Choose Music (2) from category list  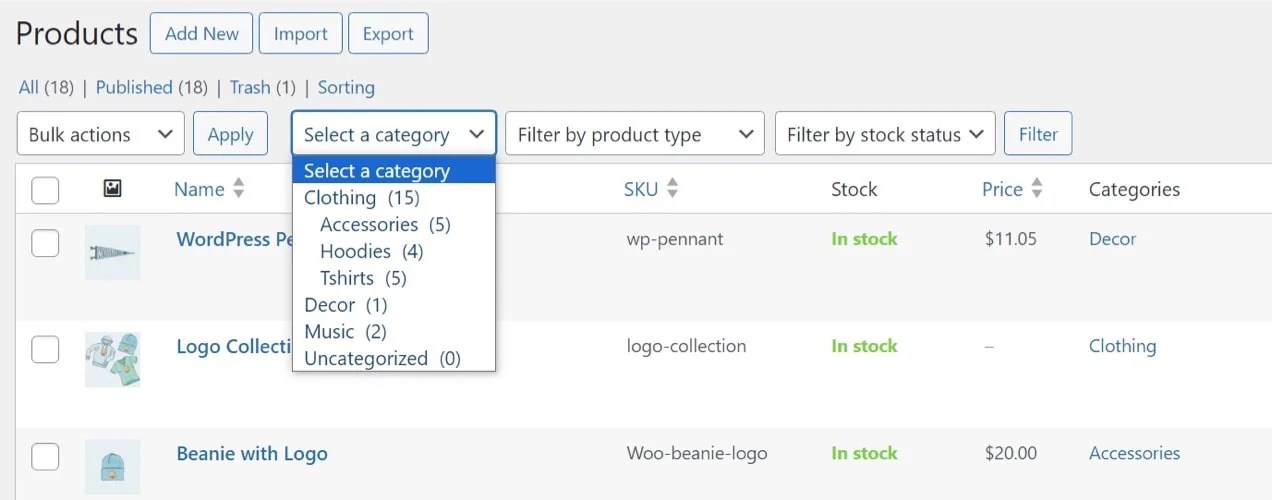[x=345, y=331]
